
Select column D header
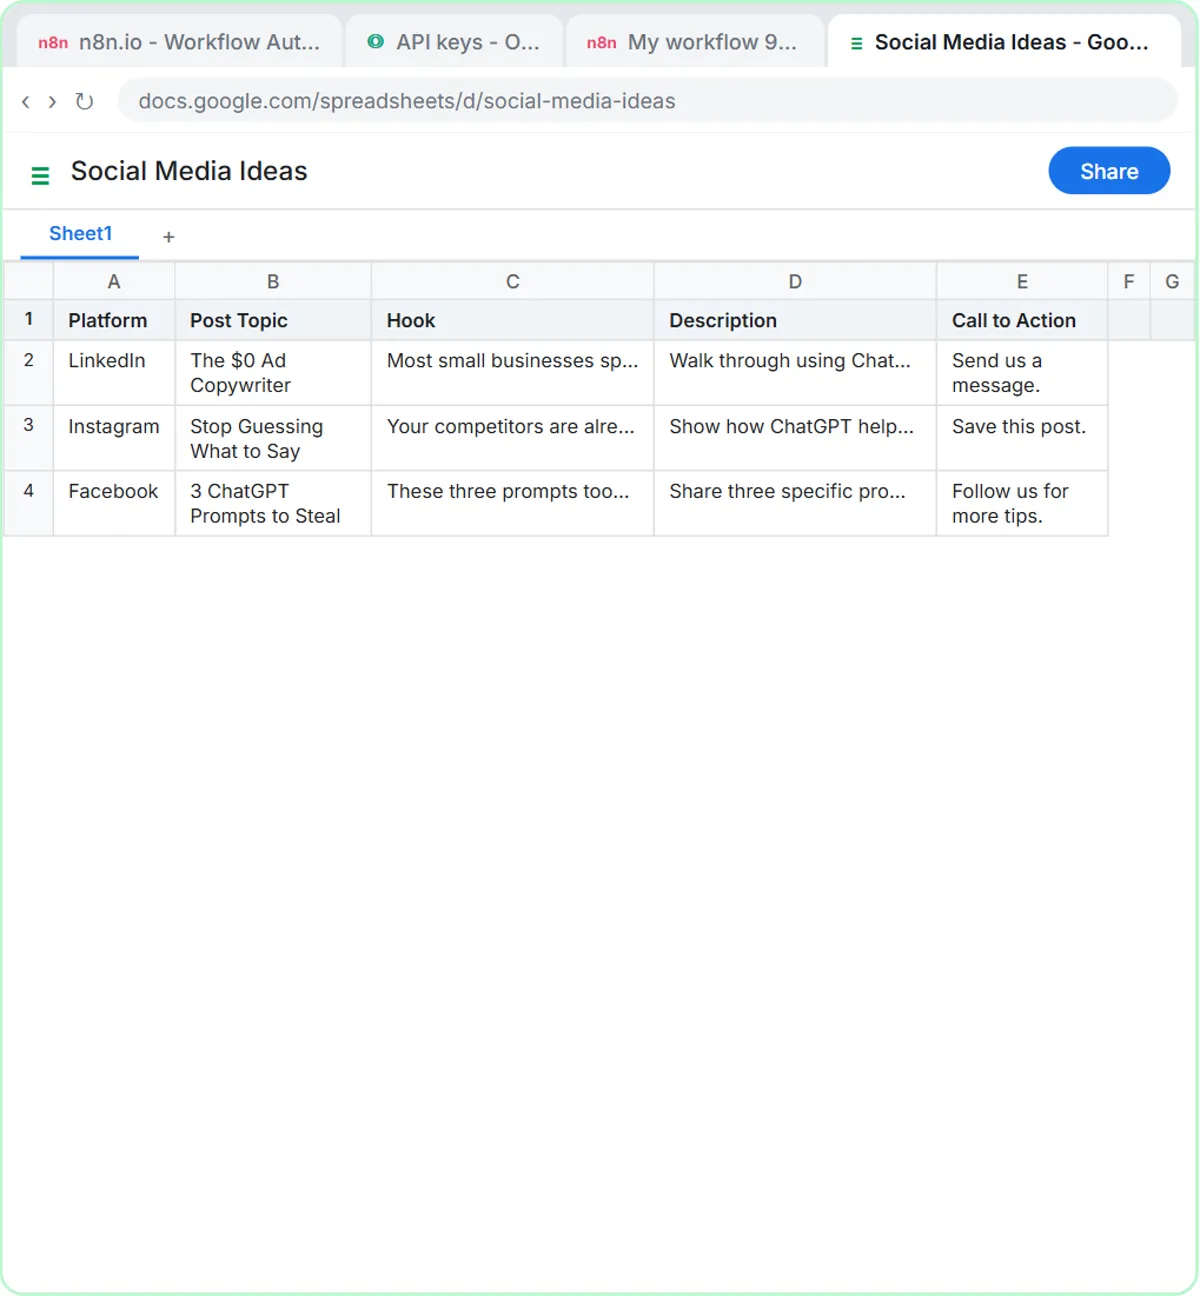(795, 281)
